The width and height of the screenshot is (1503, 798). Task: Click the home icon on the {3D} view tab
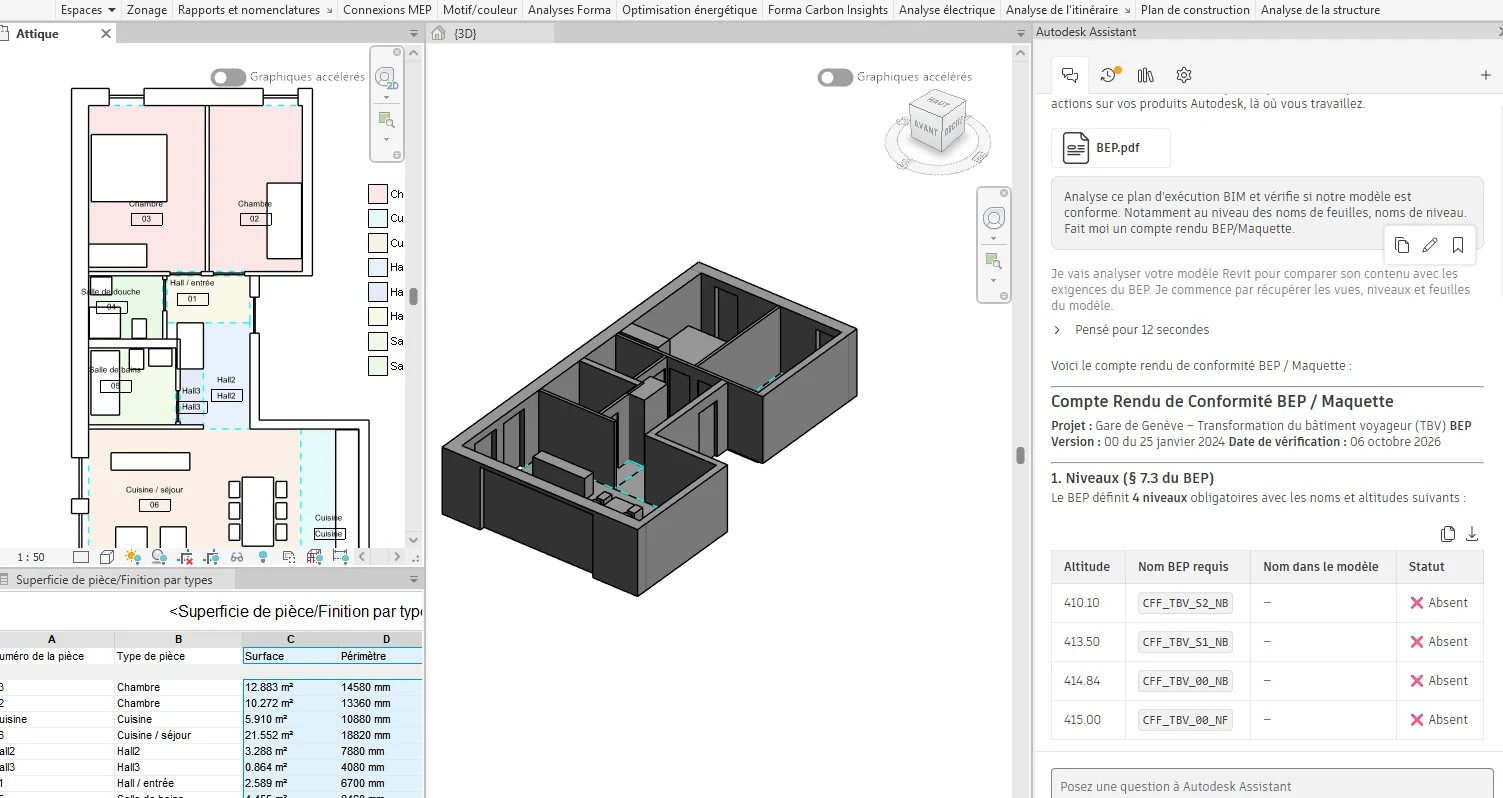(x=438, y=33)
